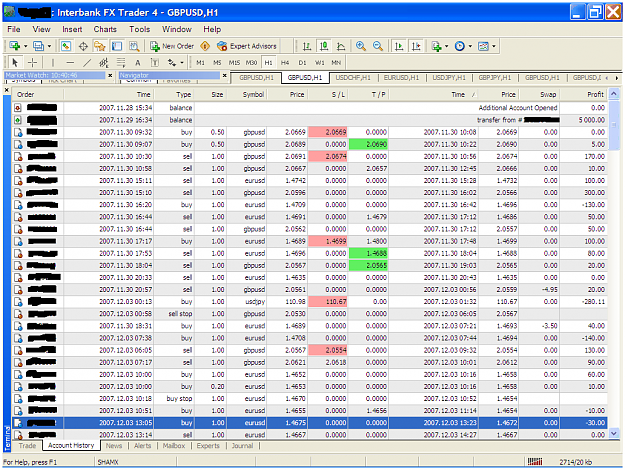Open the Charts menu
The width and height of the screenshot is (625, 470).
(105, 29)
